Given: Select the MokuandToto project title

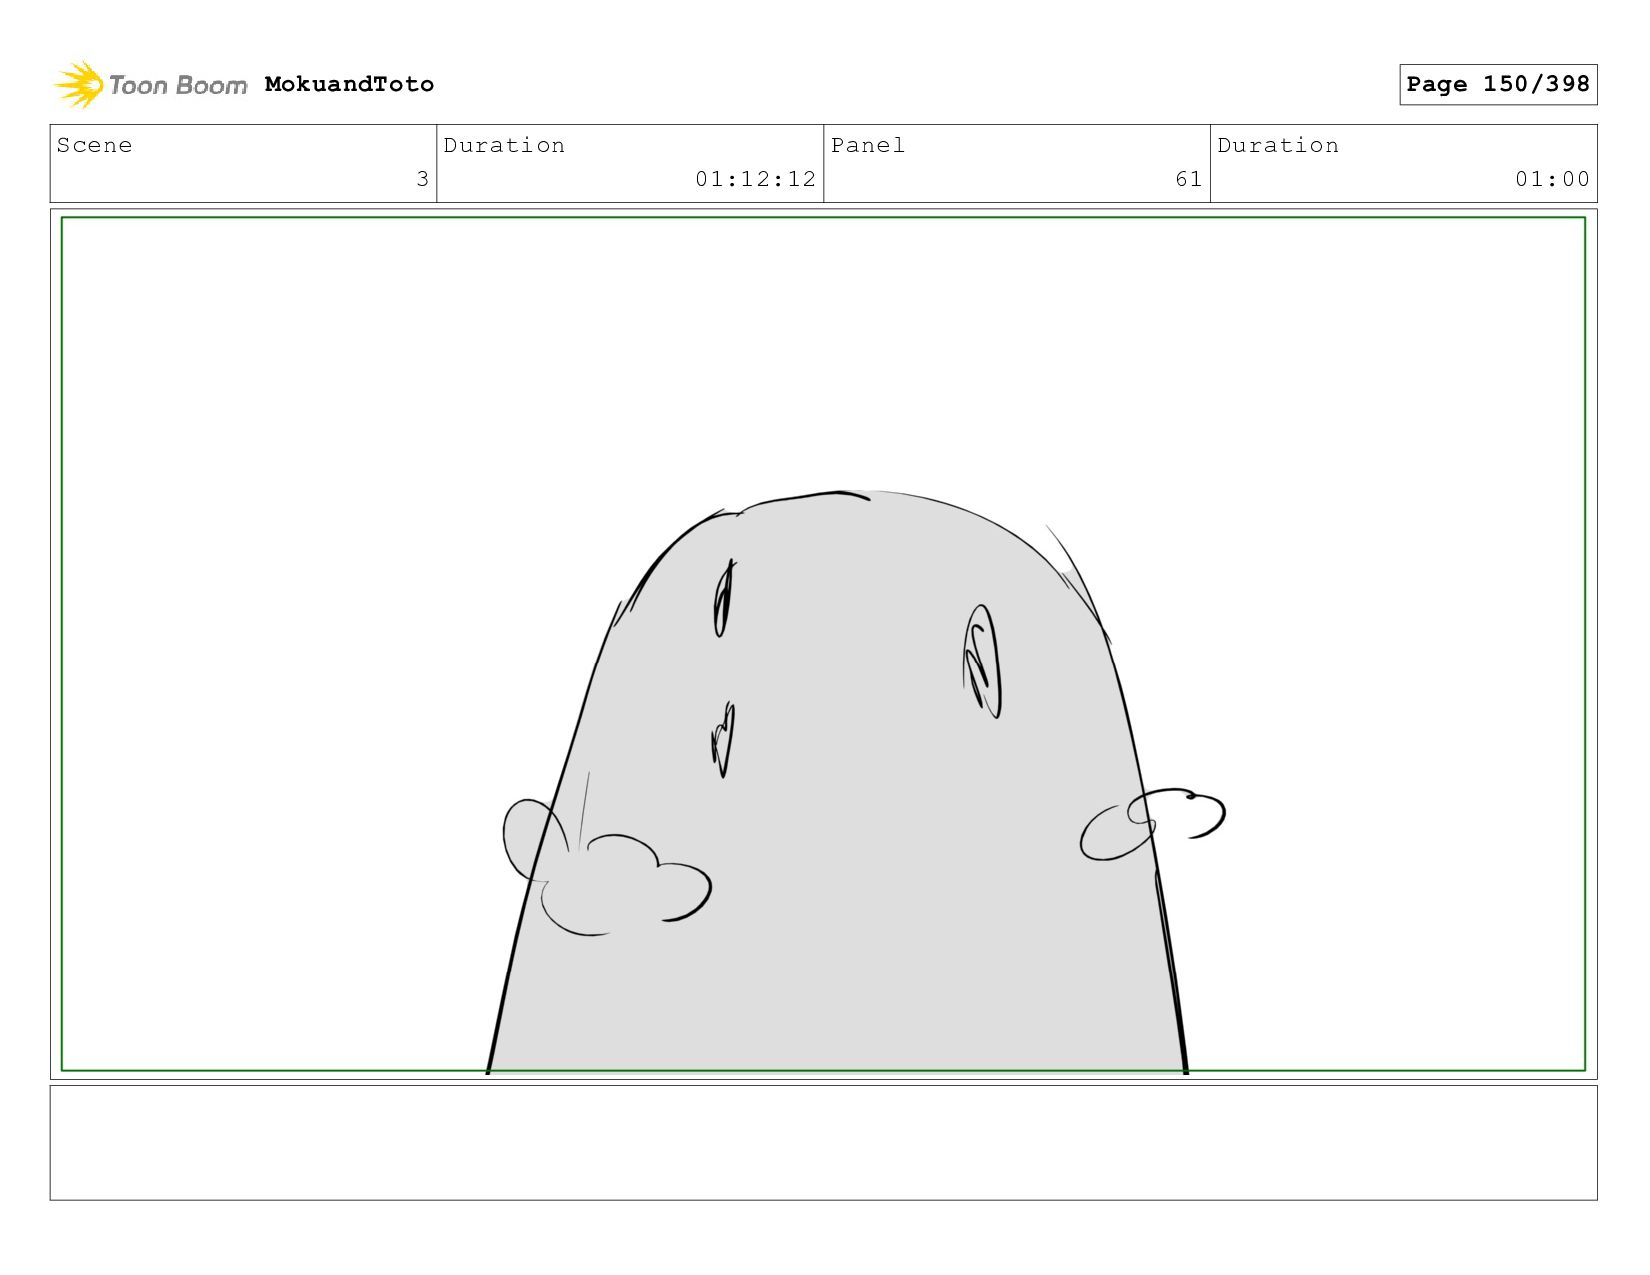Looking at the screenshot, I should point(349,84).
